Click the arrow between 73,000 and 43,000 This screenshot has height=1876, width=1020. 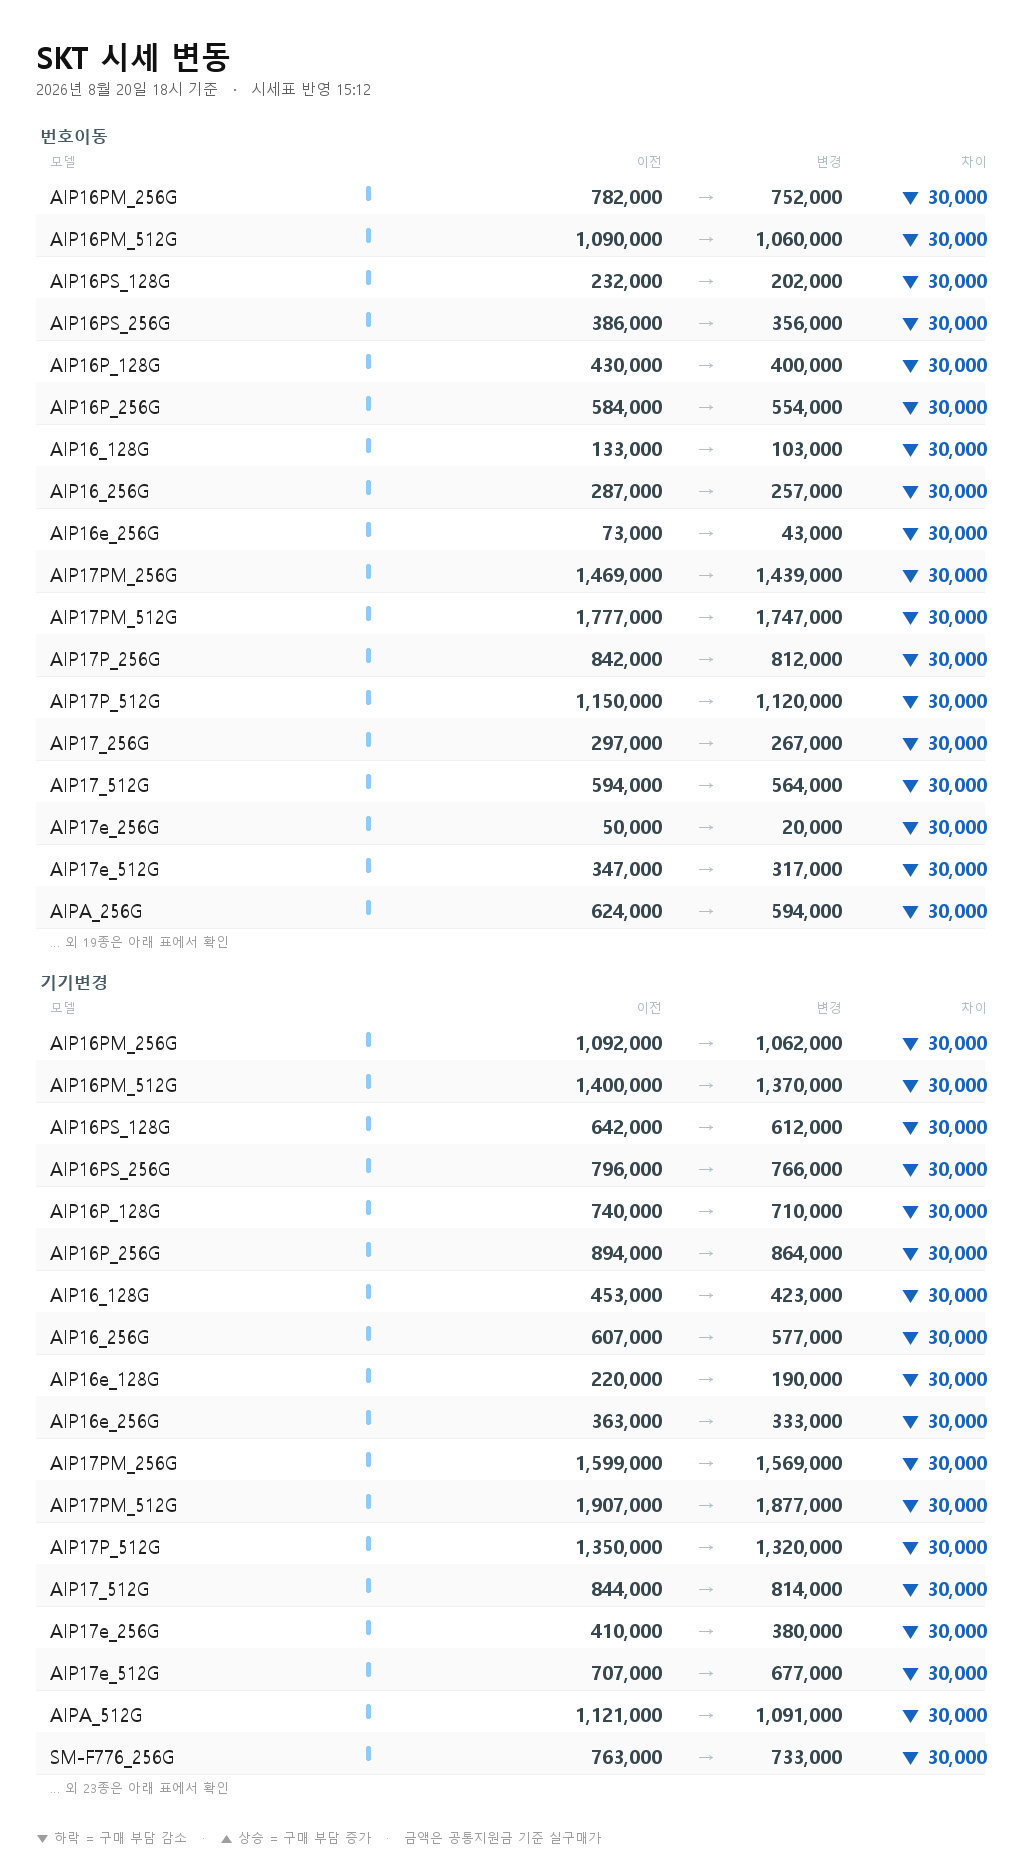[706, 534]
